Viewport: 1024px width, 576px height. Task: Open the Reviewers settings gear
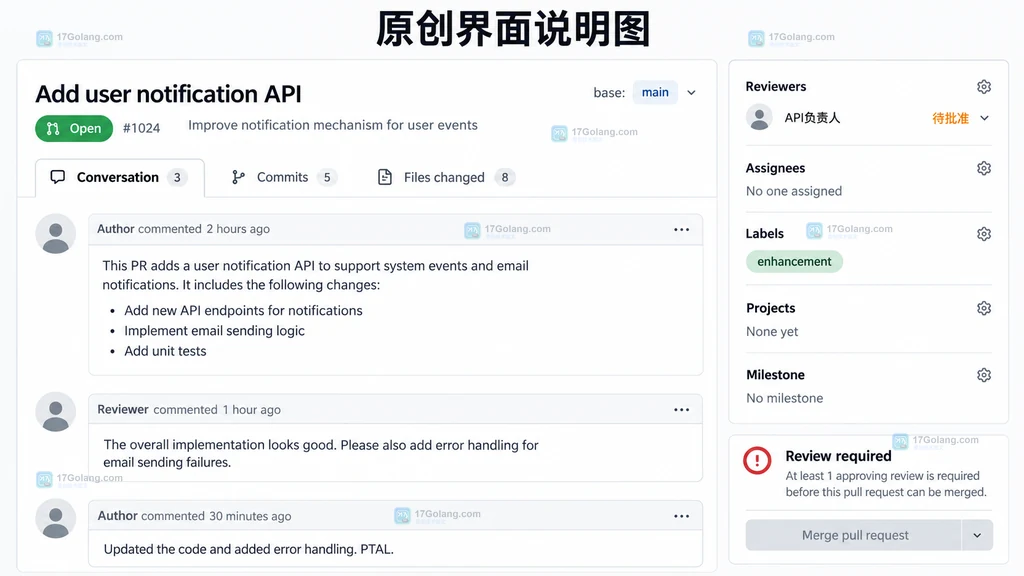(984, 87)
